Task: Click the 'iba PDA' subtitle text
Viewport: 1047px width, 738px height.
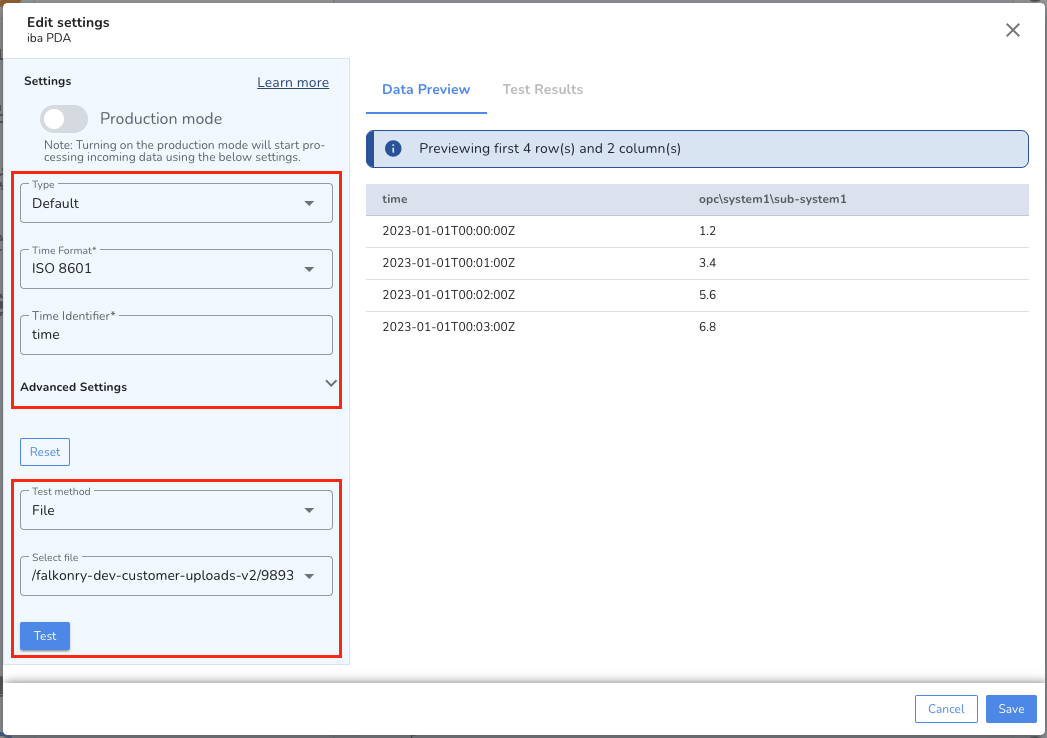Action: point(49,38)
